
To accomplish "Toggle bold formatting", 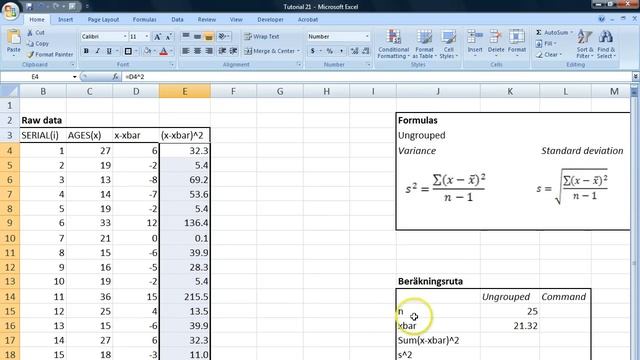I will [x=86, y=51].
